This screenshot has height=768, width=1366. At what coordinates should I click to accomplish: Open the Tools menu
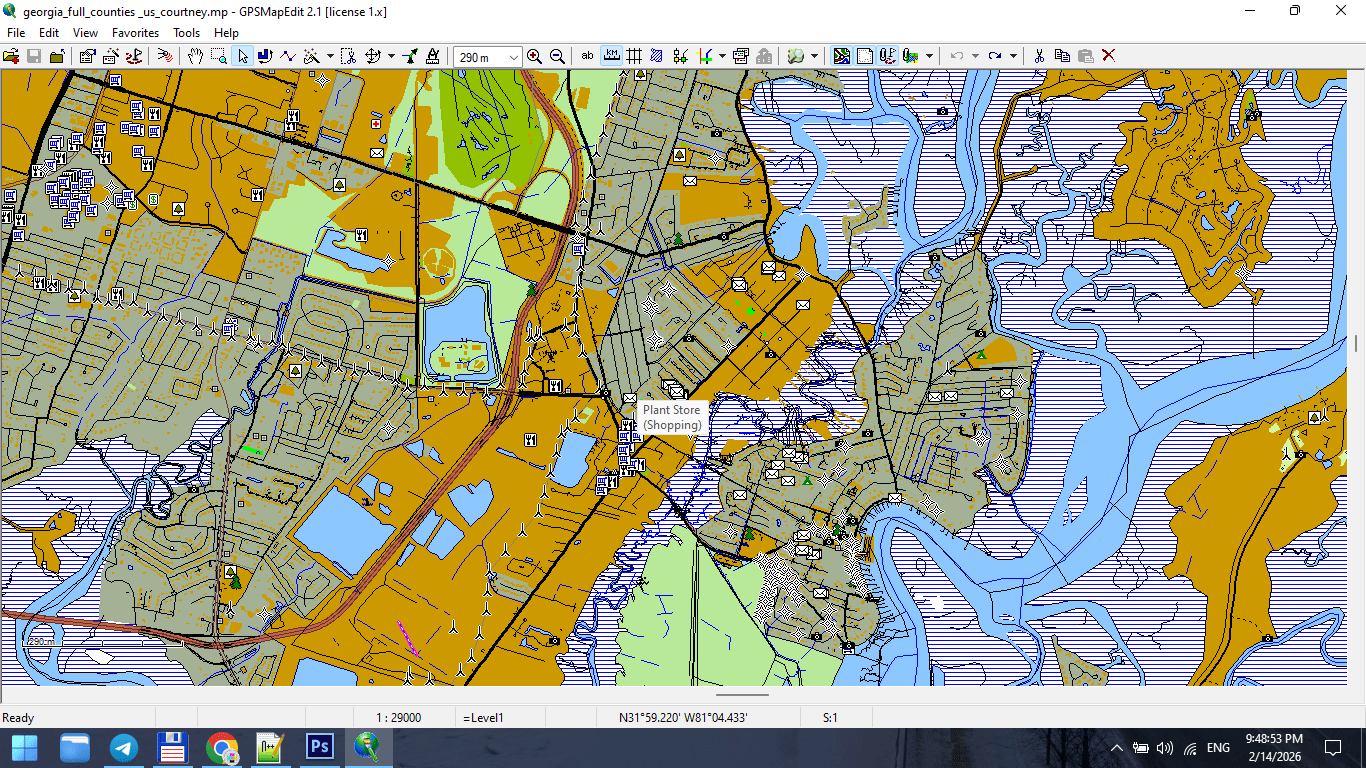pyautogui.click(x=186, y=32)
